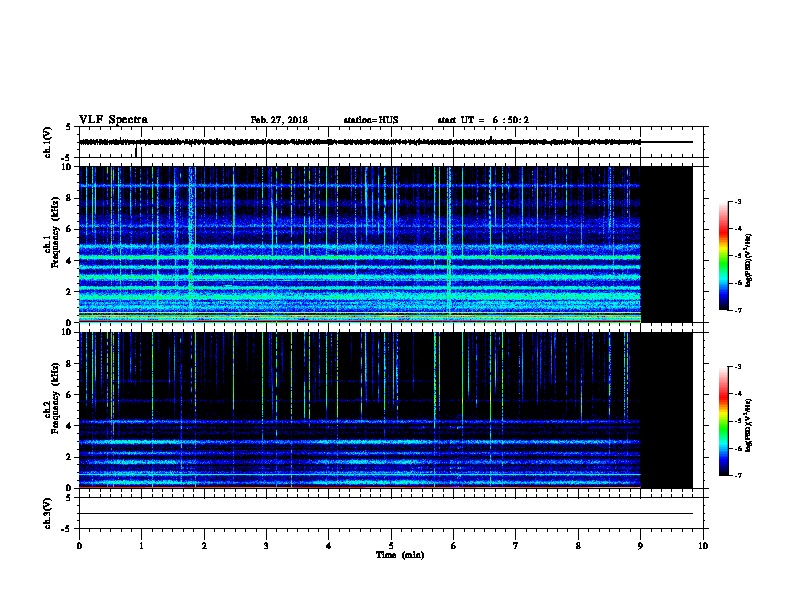This screenshot has width=792, height=612.
Task: Click the ch.2 spectrogram color bar
Action: coord(723,421)
